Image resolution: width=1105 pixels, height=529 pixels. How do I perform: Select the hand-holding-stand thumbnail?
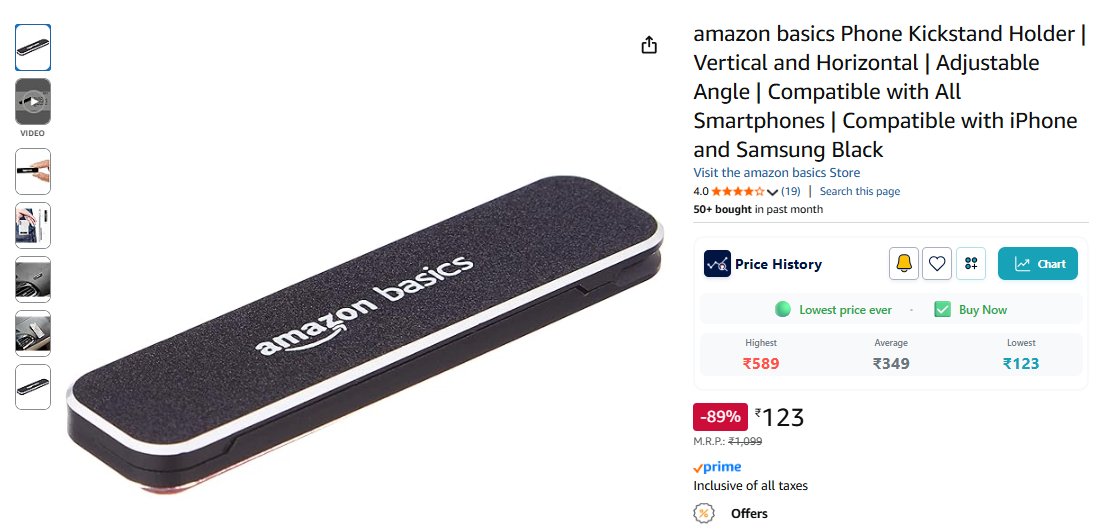33,171
